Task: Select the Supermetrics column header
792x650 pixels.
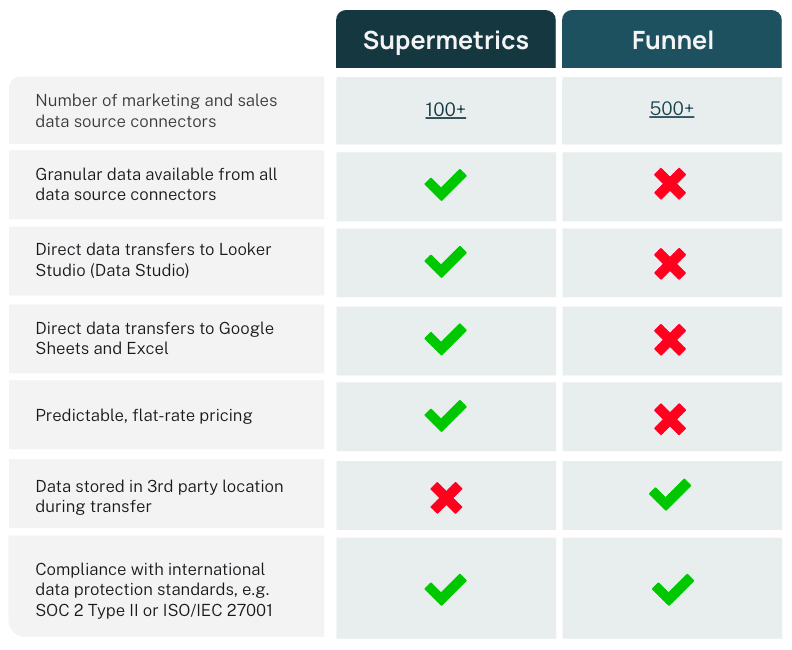Action: tap(446, 40)
